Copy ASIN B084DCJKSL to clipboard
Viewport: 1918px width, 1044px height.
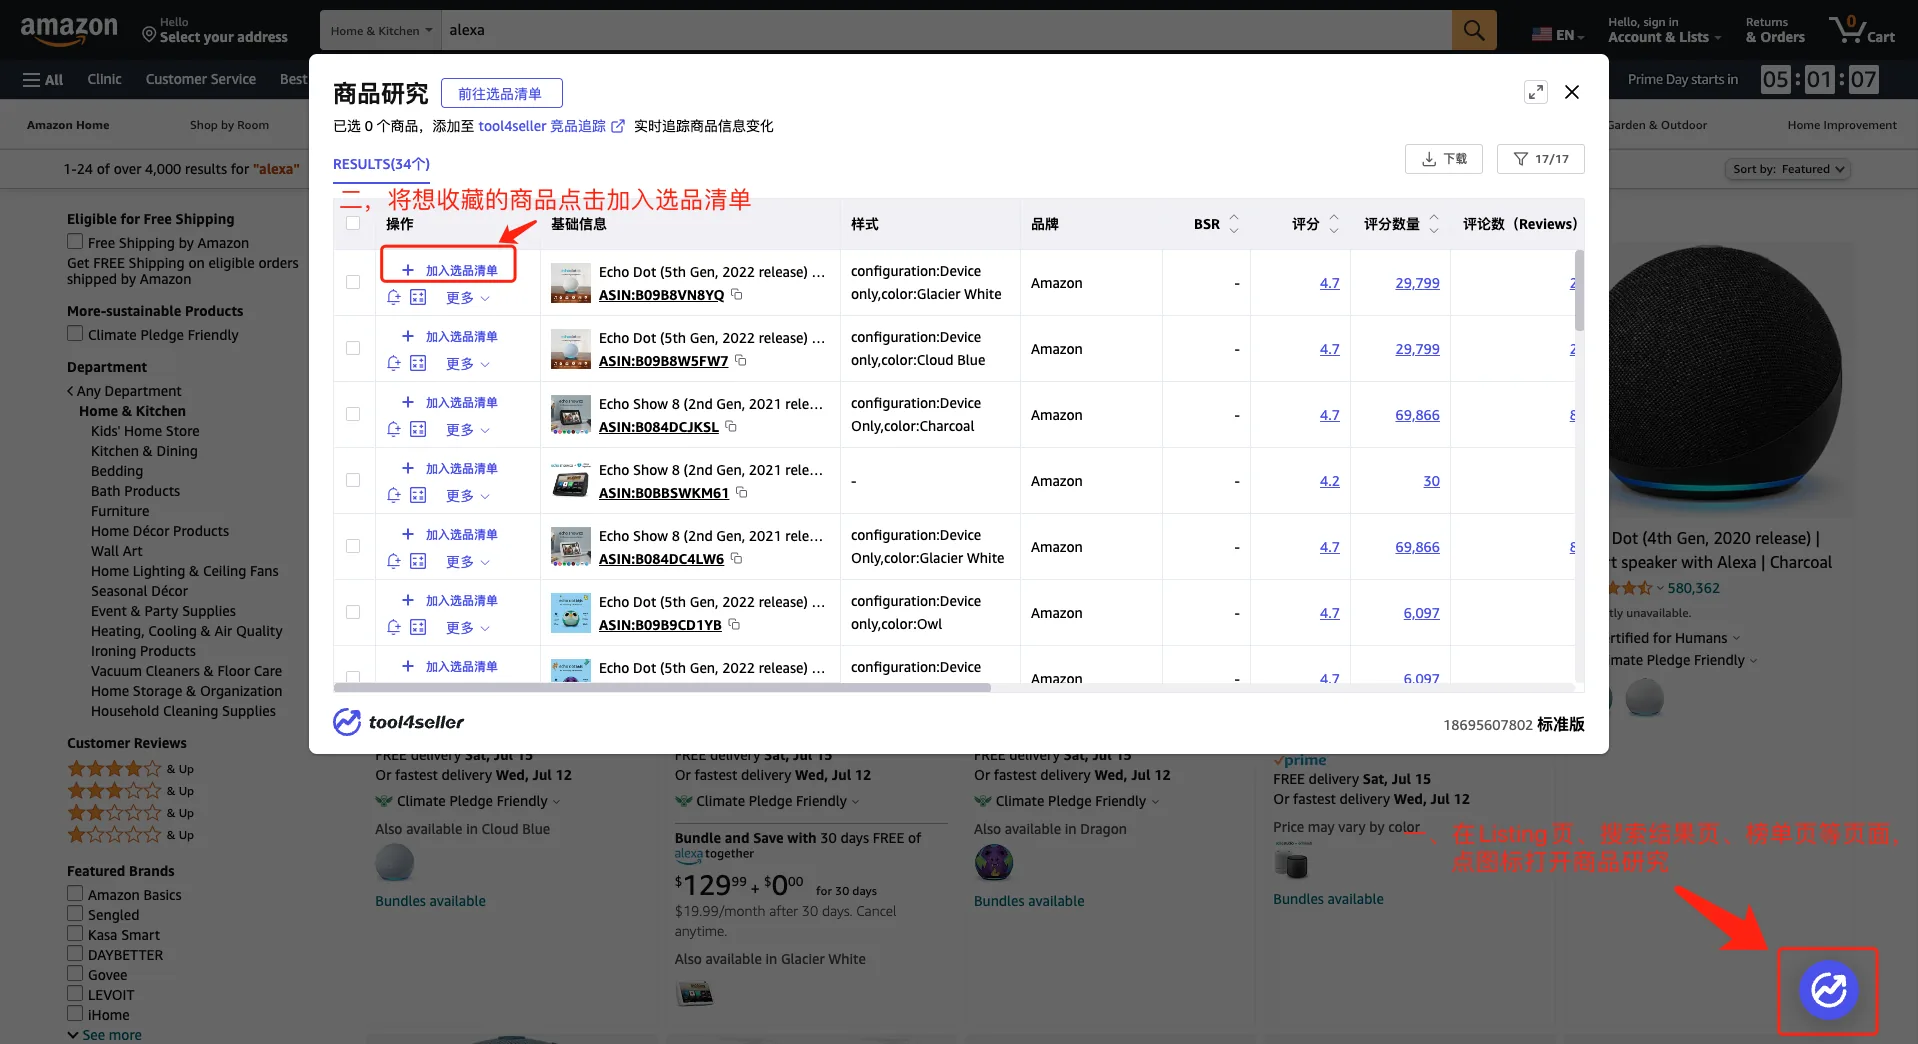(731, 427)
